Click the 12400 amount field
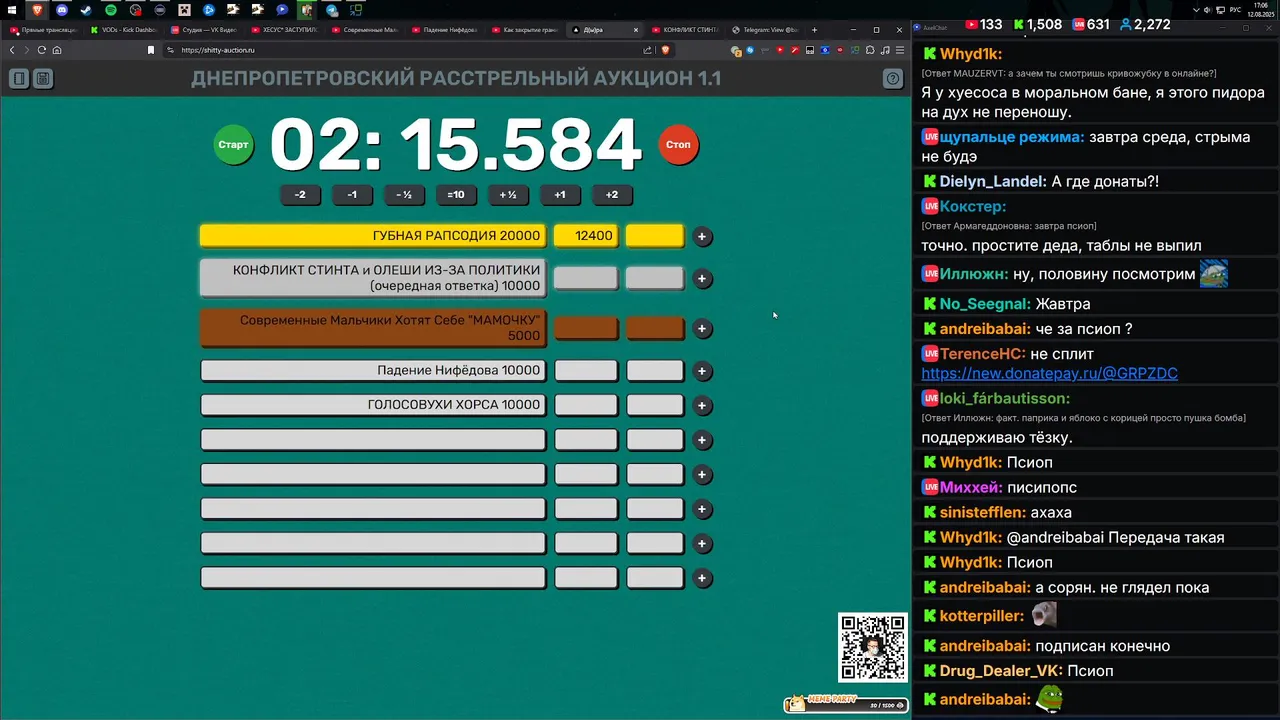The height and width of the screenshot is (720, 1280). [585, 236]
